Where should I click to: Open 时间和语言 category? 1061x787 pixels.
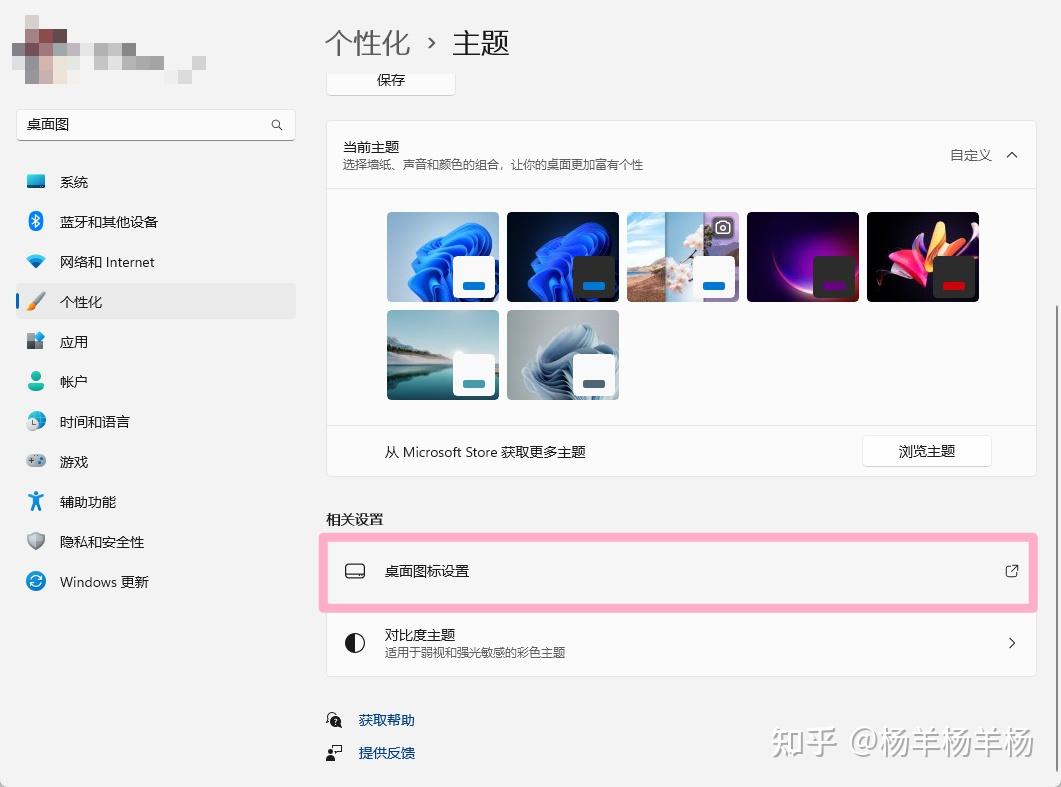156,421
